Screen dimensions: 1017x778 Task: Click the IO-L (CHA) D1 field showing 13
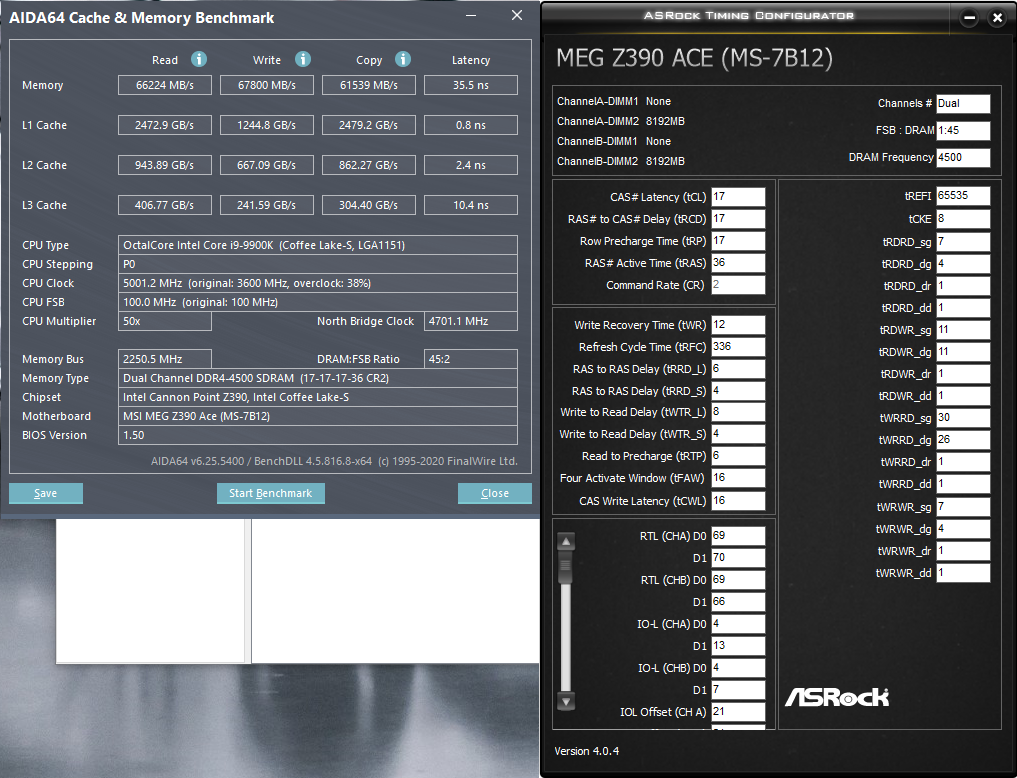coord(738,646)
